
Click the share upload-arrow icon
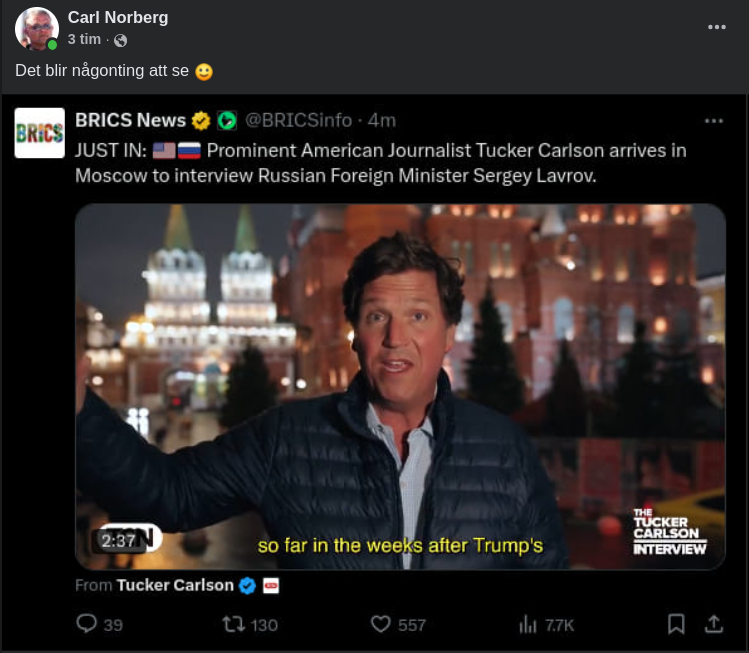(713, 624)
